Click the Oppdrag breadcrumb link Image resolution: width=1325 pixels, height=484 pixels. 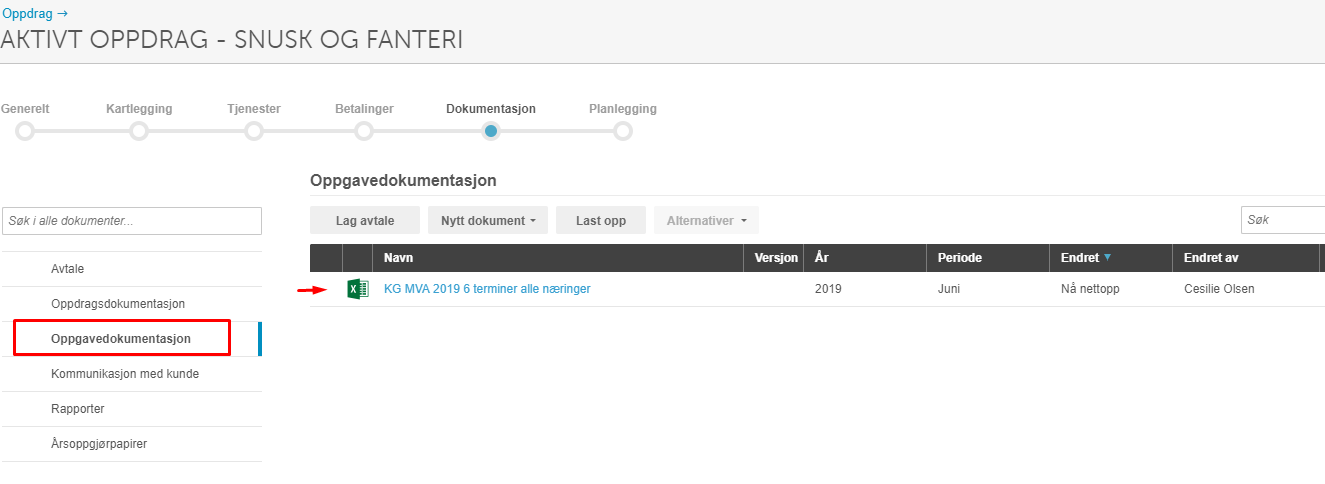coord(34,14)
